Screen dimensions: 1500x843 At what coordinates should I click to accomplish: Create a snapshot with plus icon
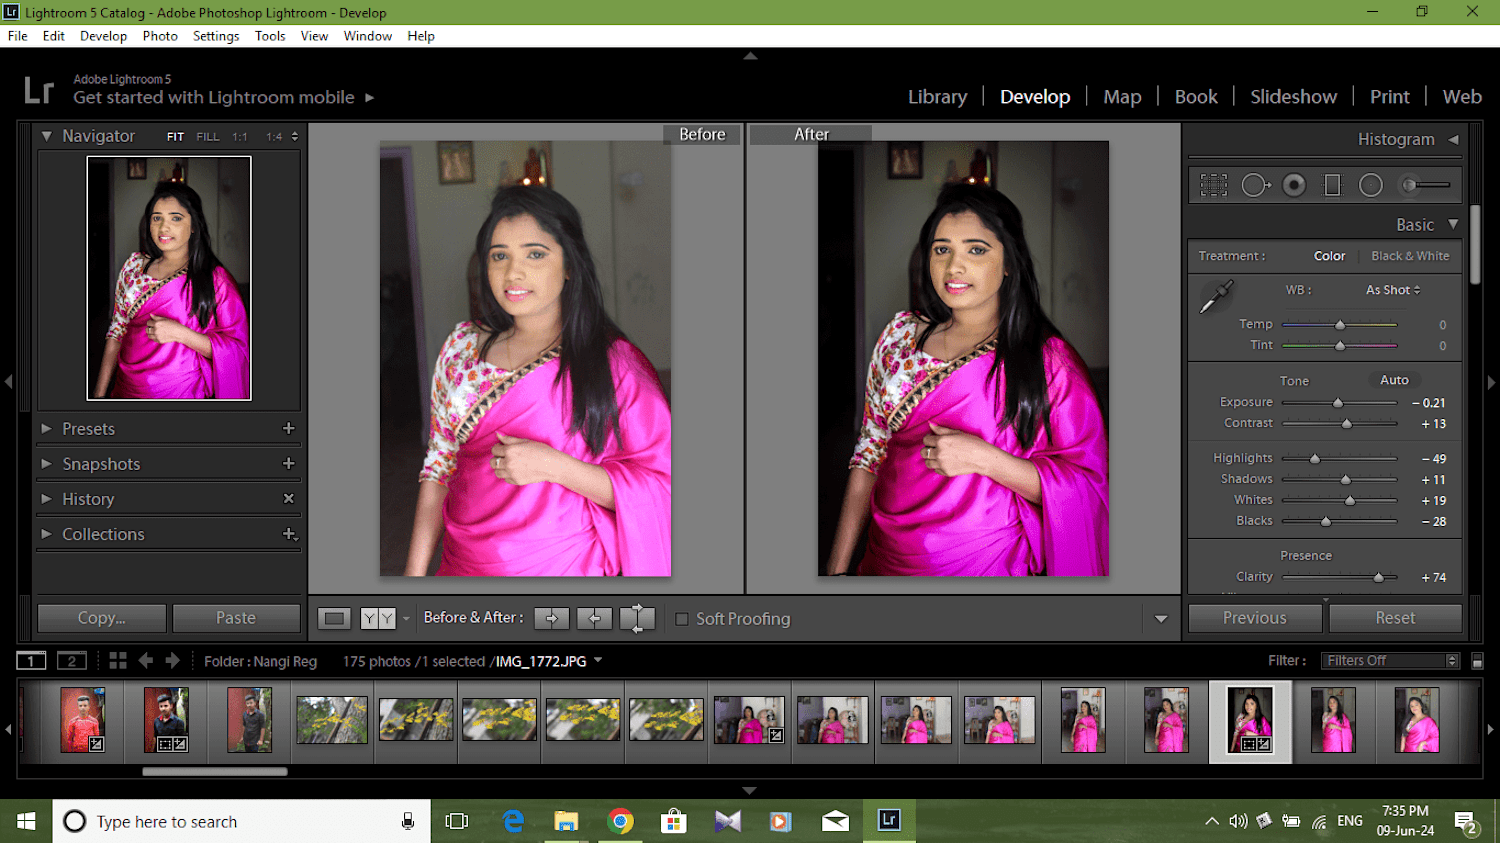289,463
